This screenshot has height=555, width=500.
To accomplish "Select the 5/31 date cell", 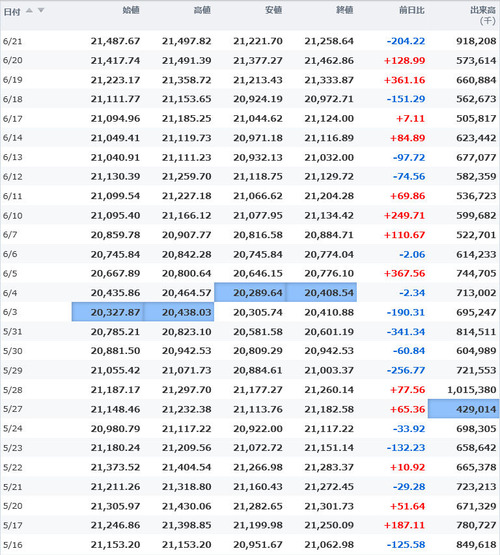I will tap(12, 332).
